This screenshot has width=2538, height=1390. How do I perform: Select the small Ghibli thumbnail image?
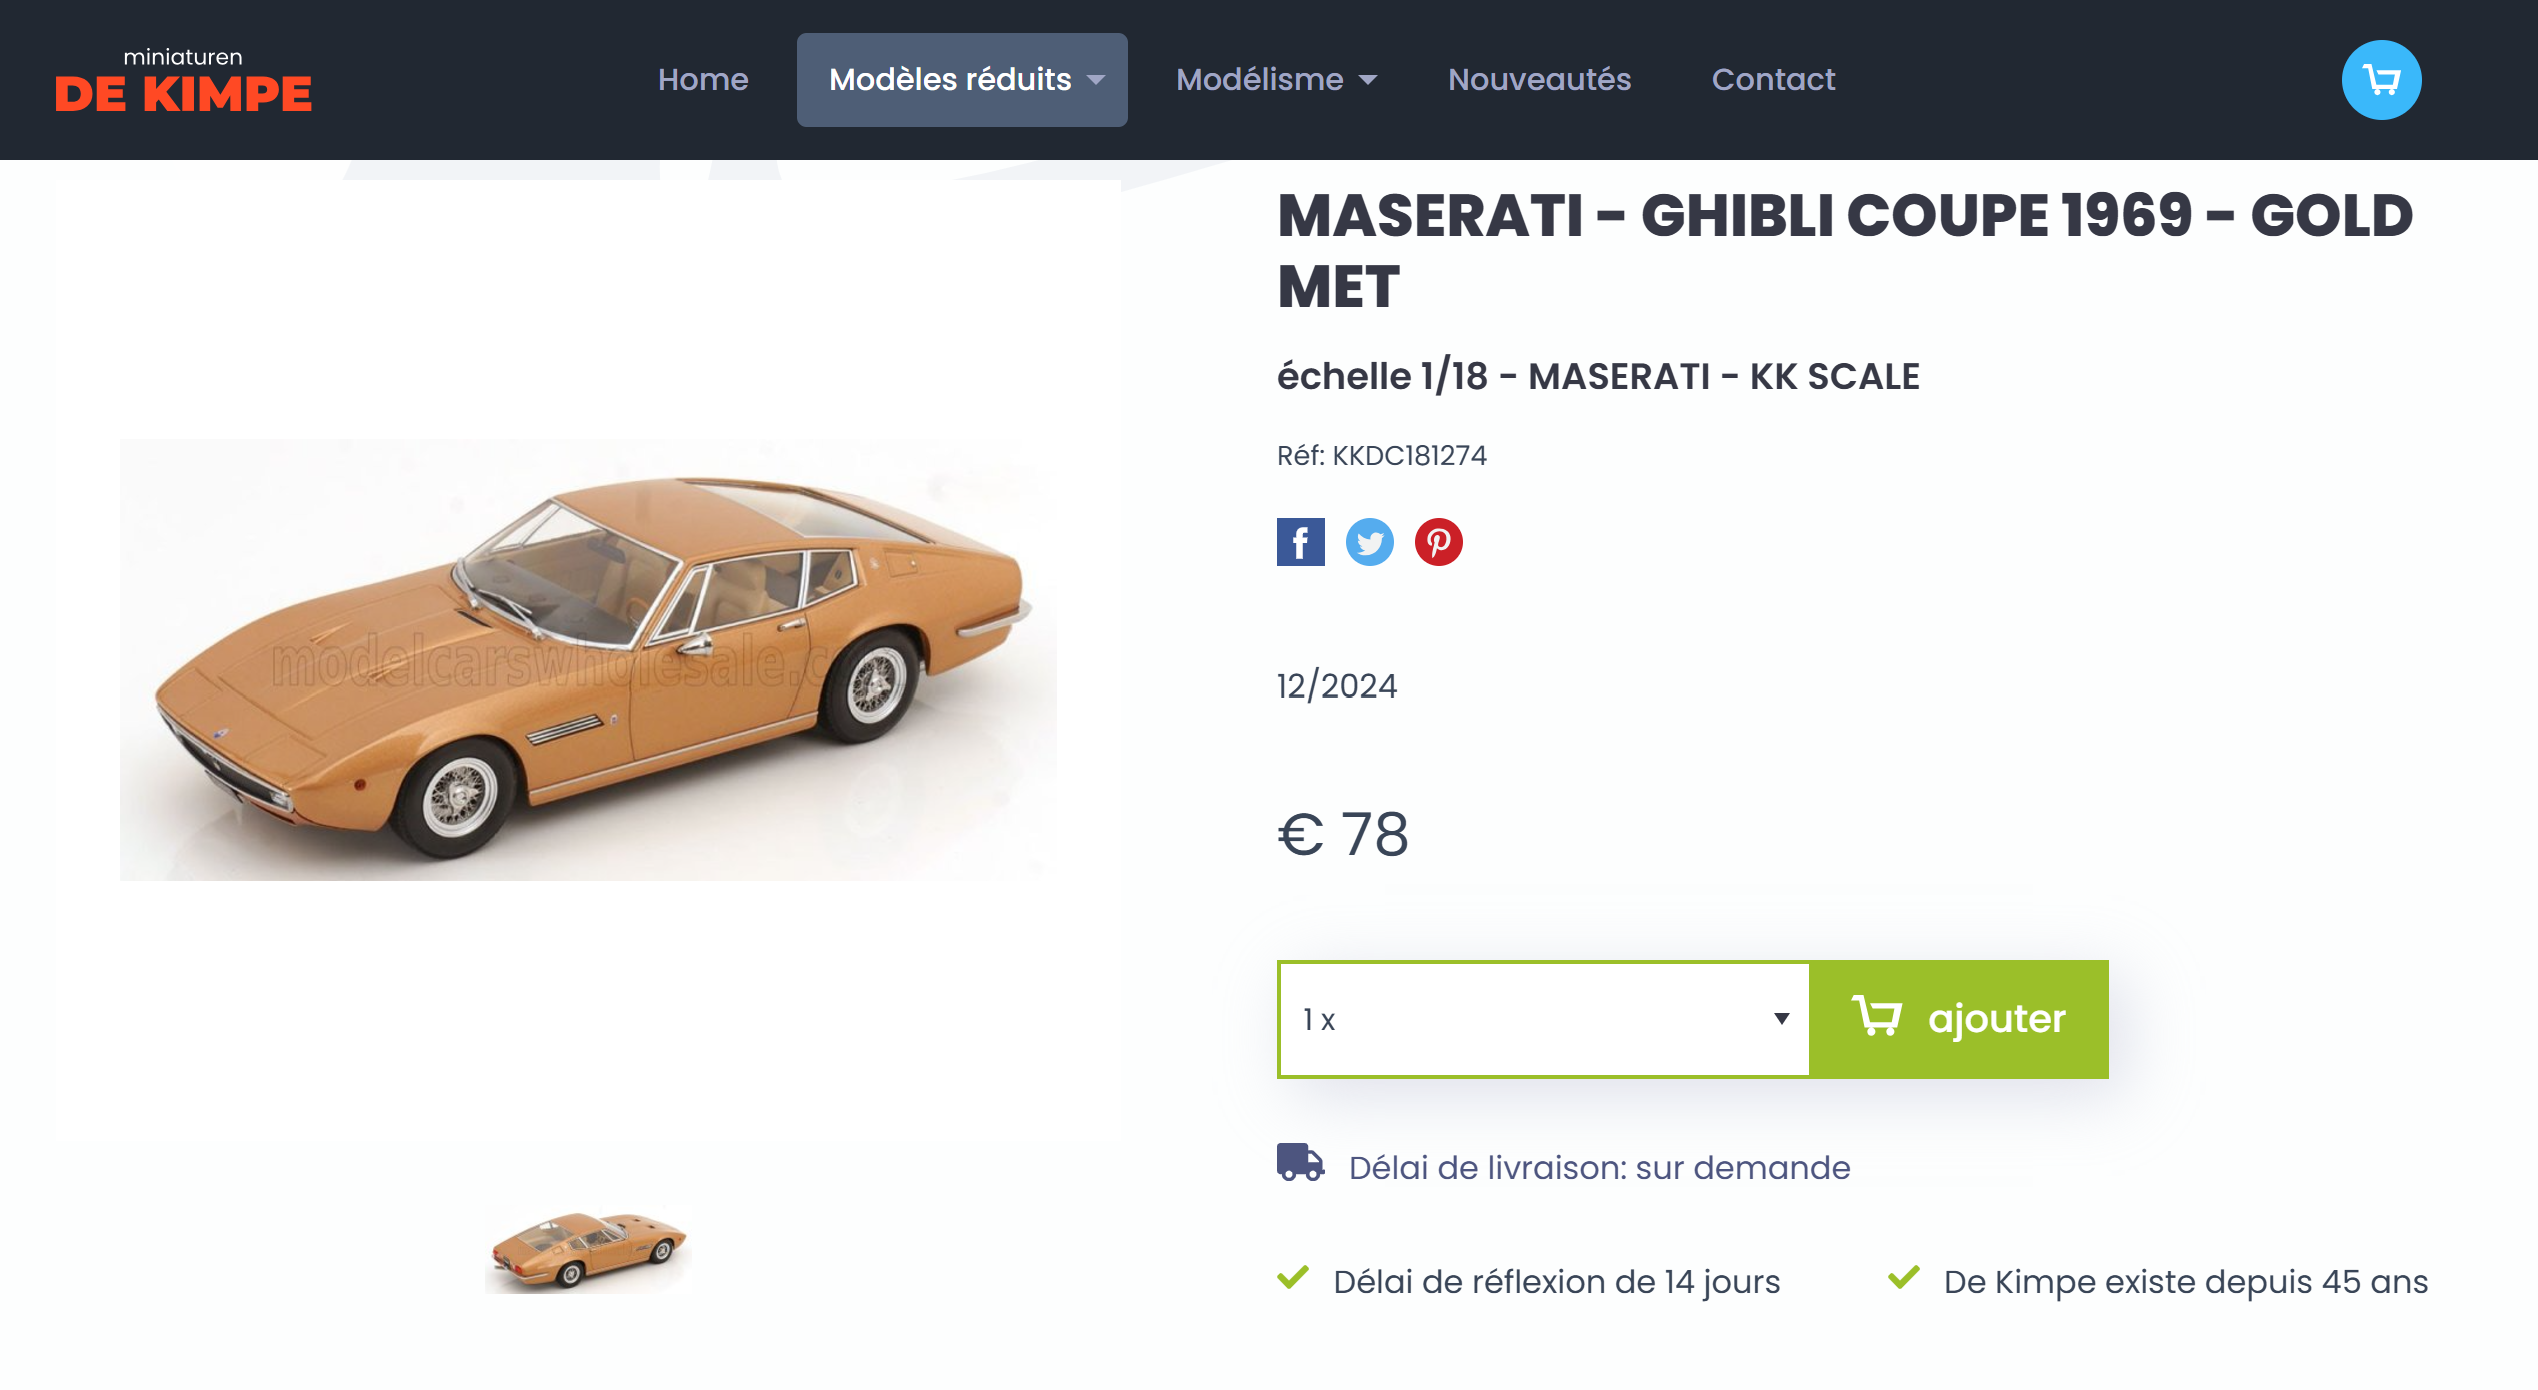pyautogui.click(x=588, y=1250)
